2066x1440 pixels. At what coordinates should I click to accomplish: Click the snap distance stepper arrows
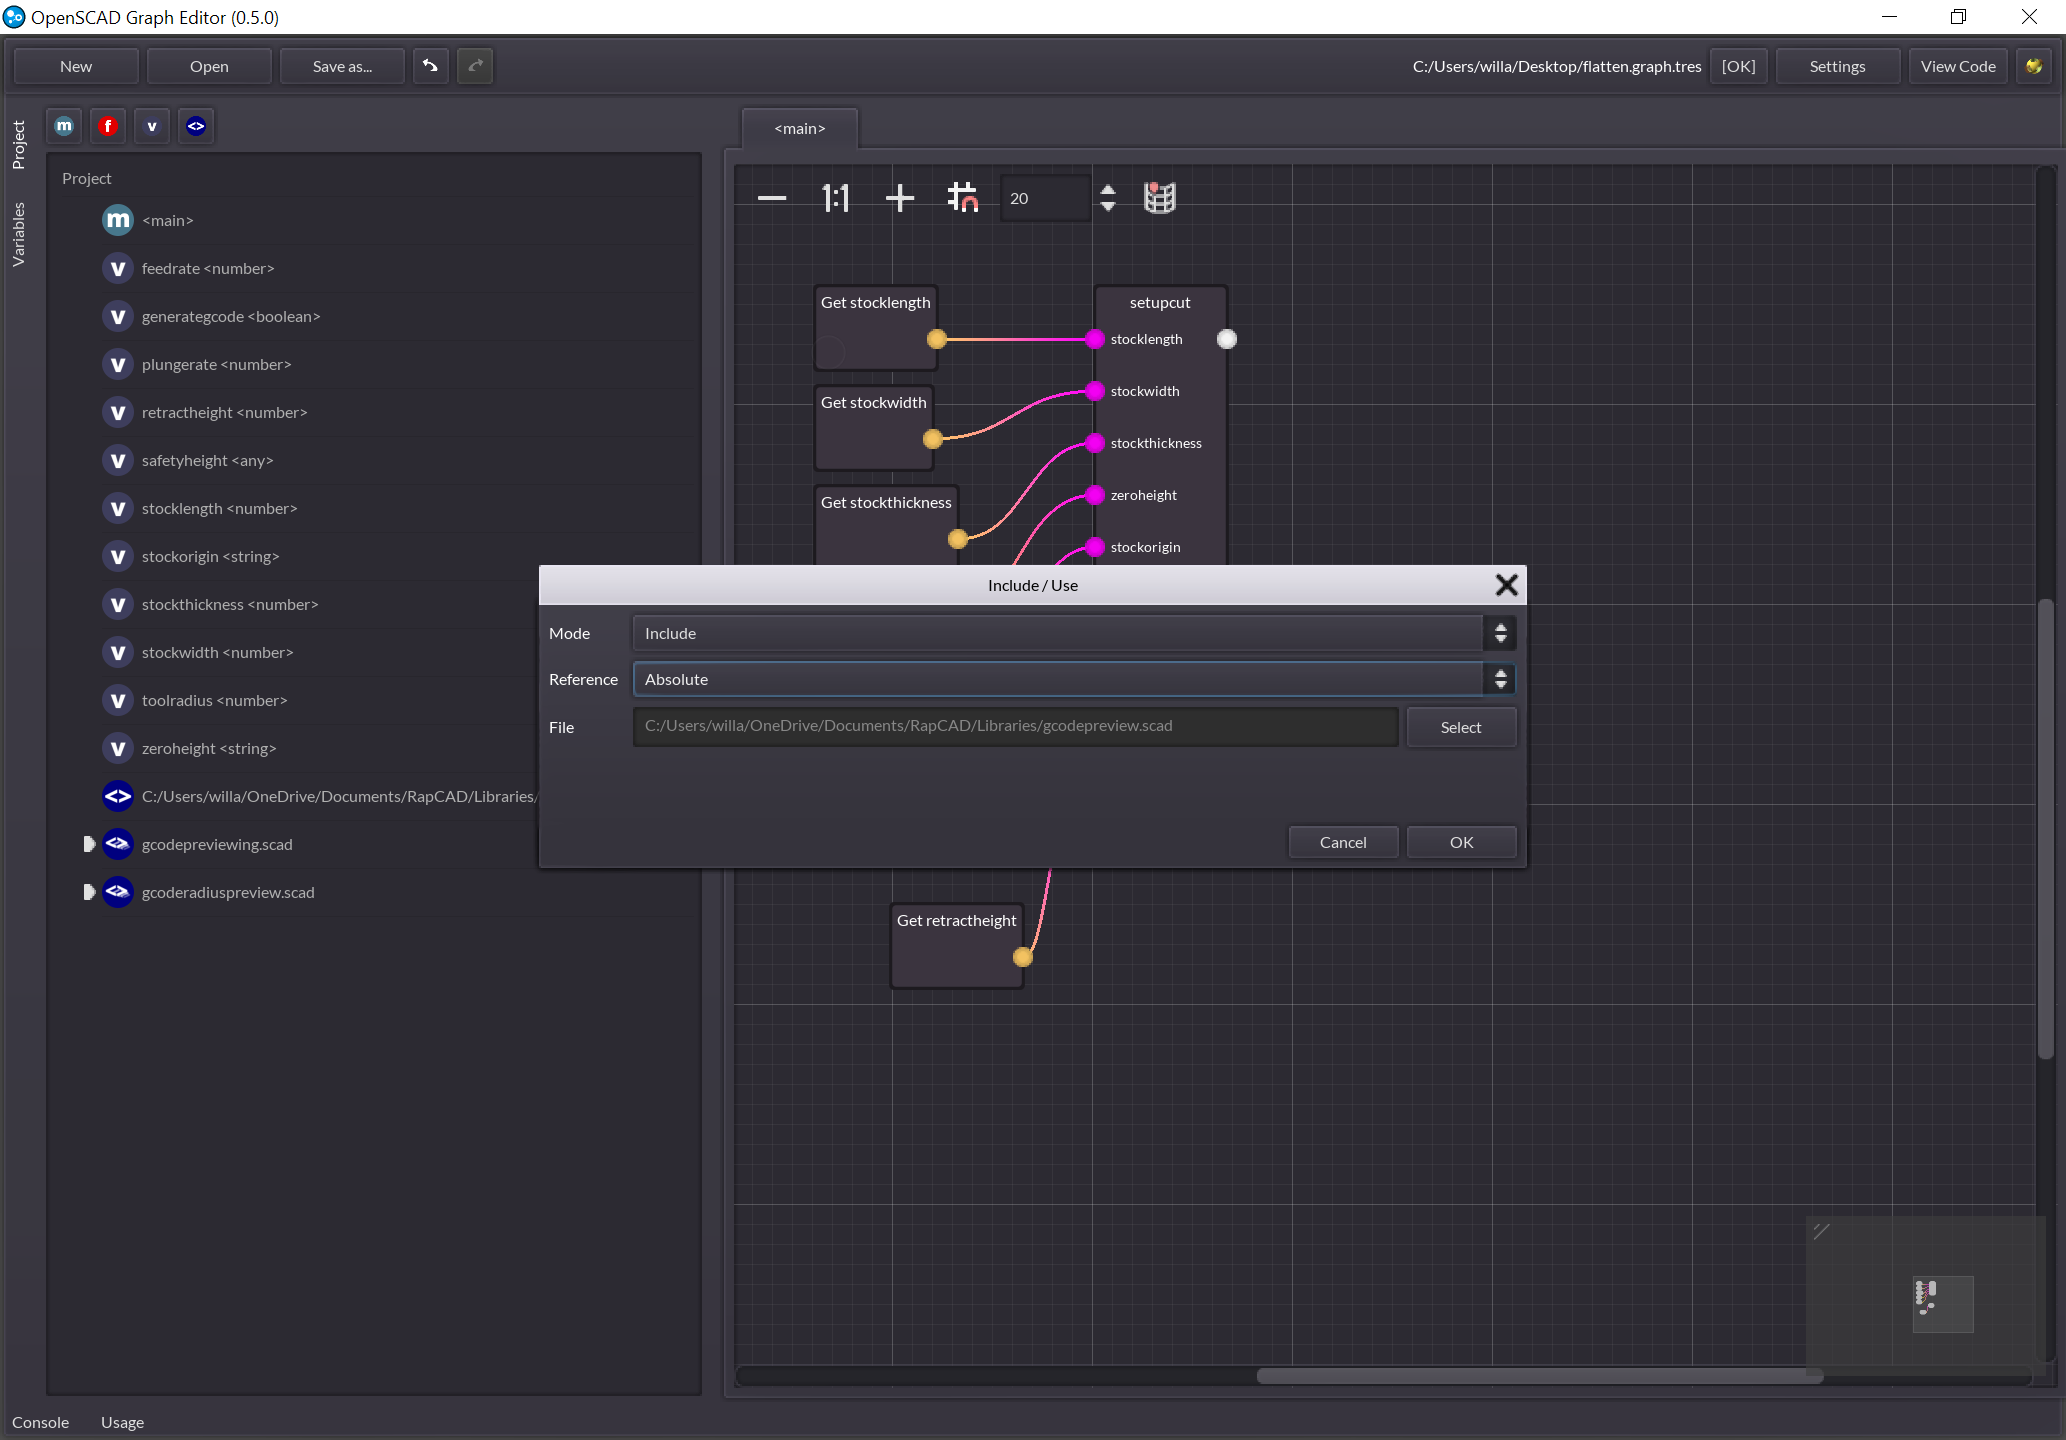[1108, 198]
